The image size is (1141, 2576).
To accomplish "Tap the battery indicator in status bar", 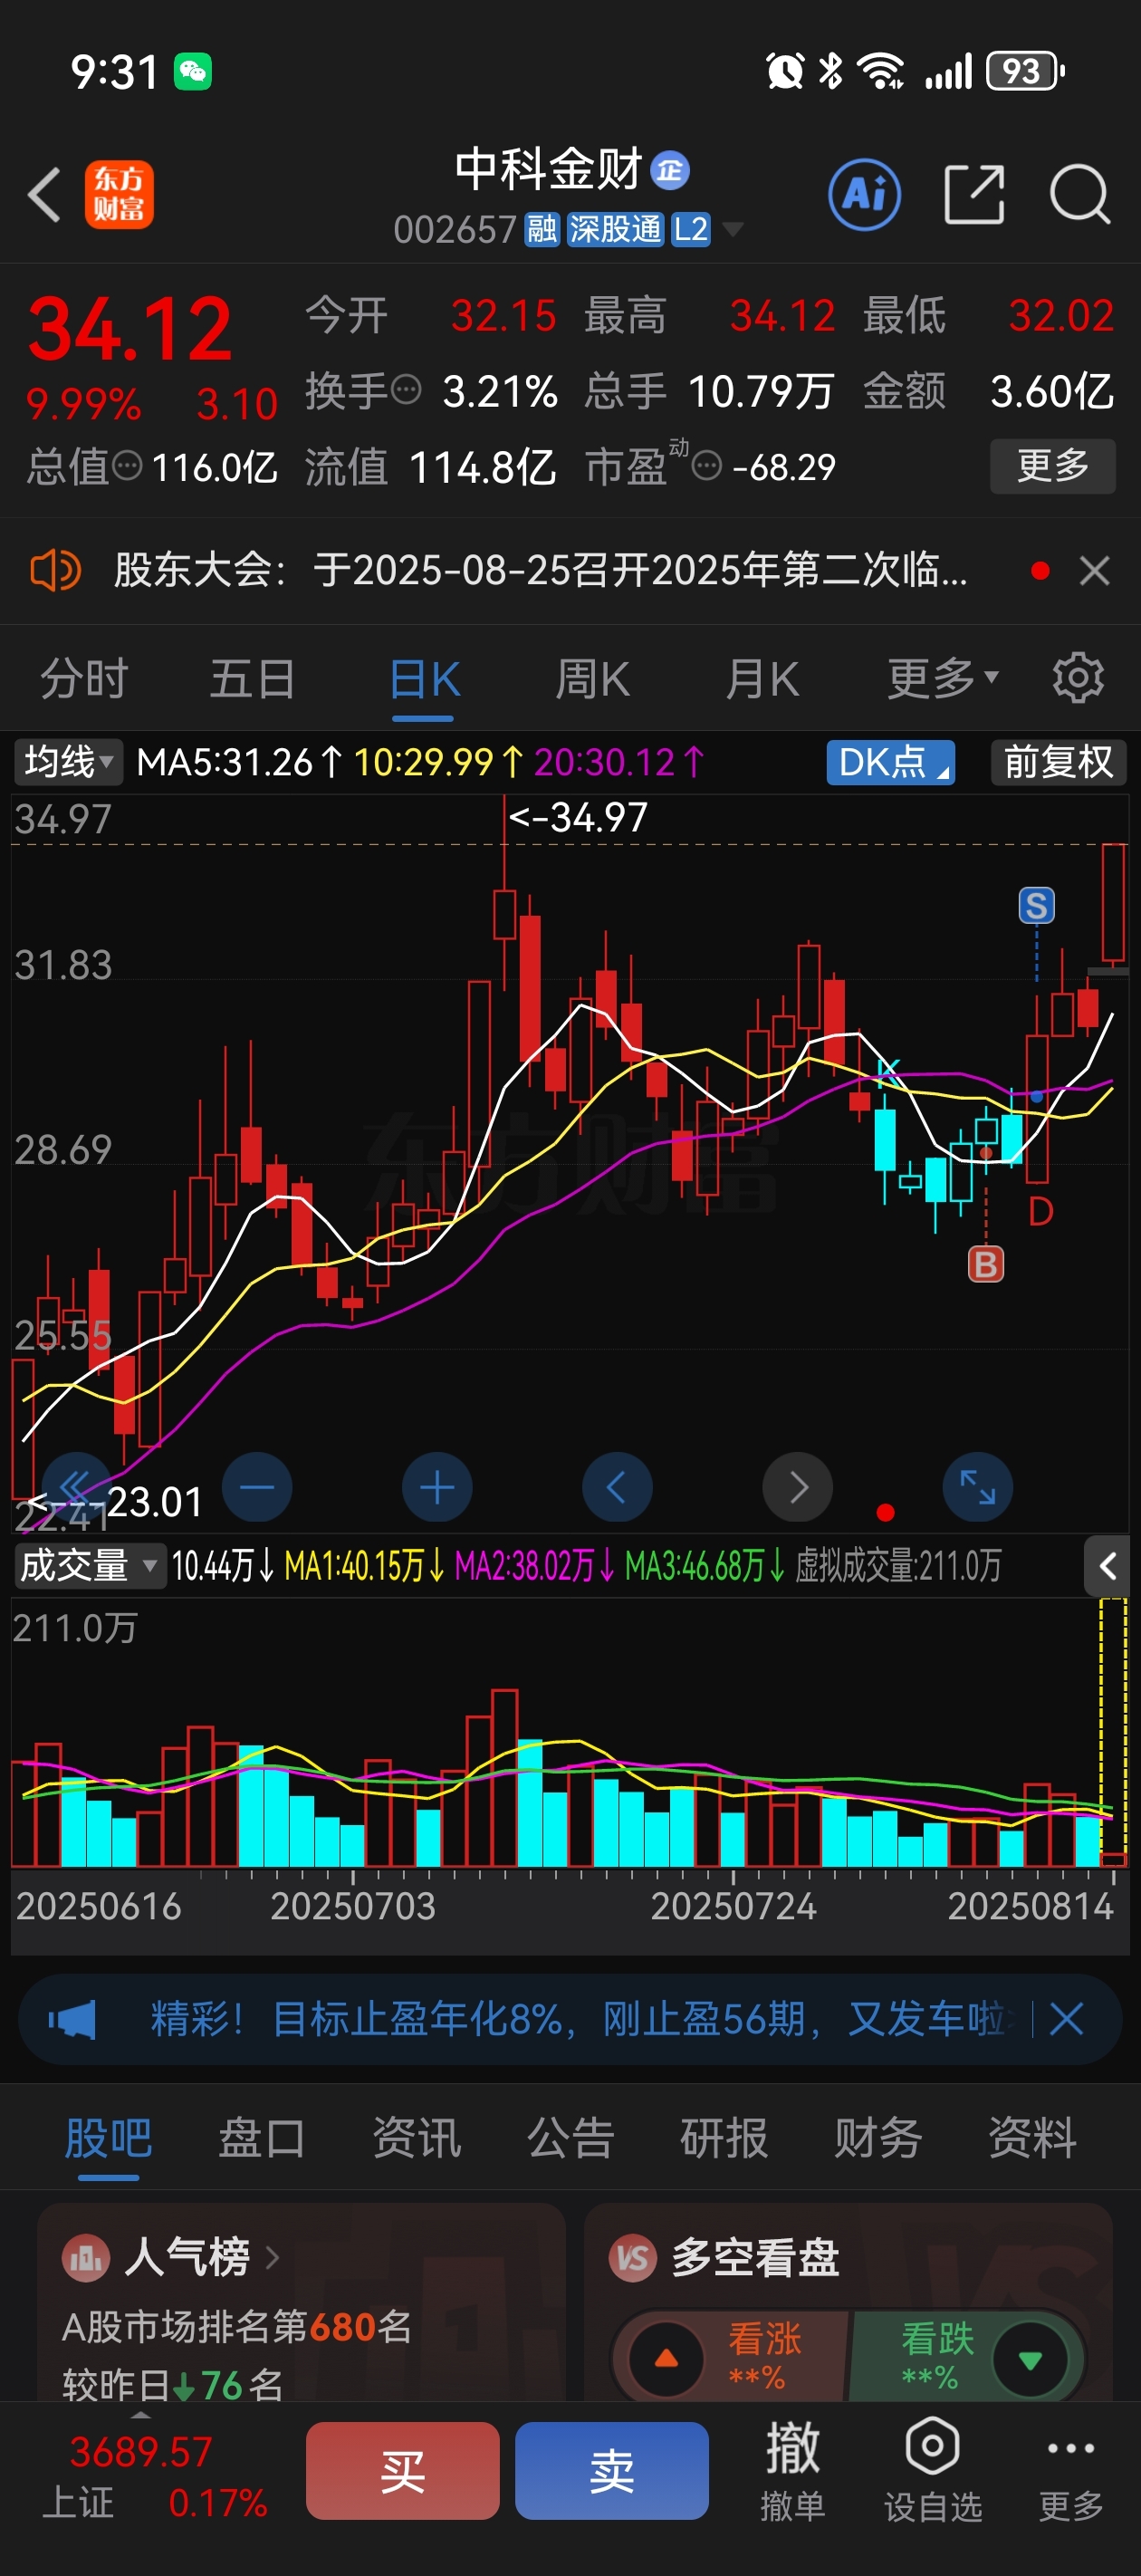I will tap(1024, 71).
